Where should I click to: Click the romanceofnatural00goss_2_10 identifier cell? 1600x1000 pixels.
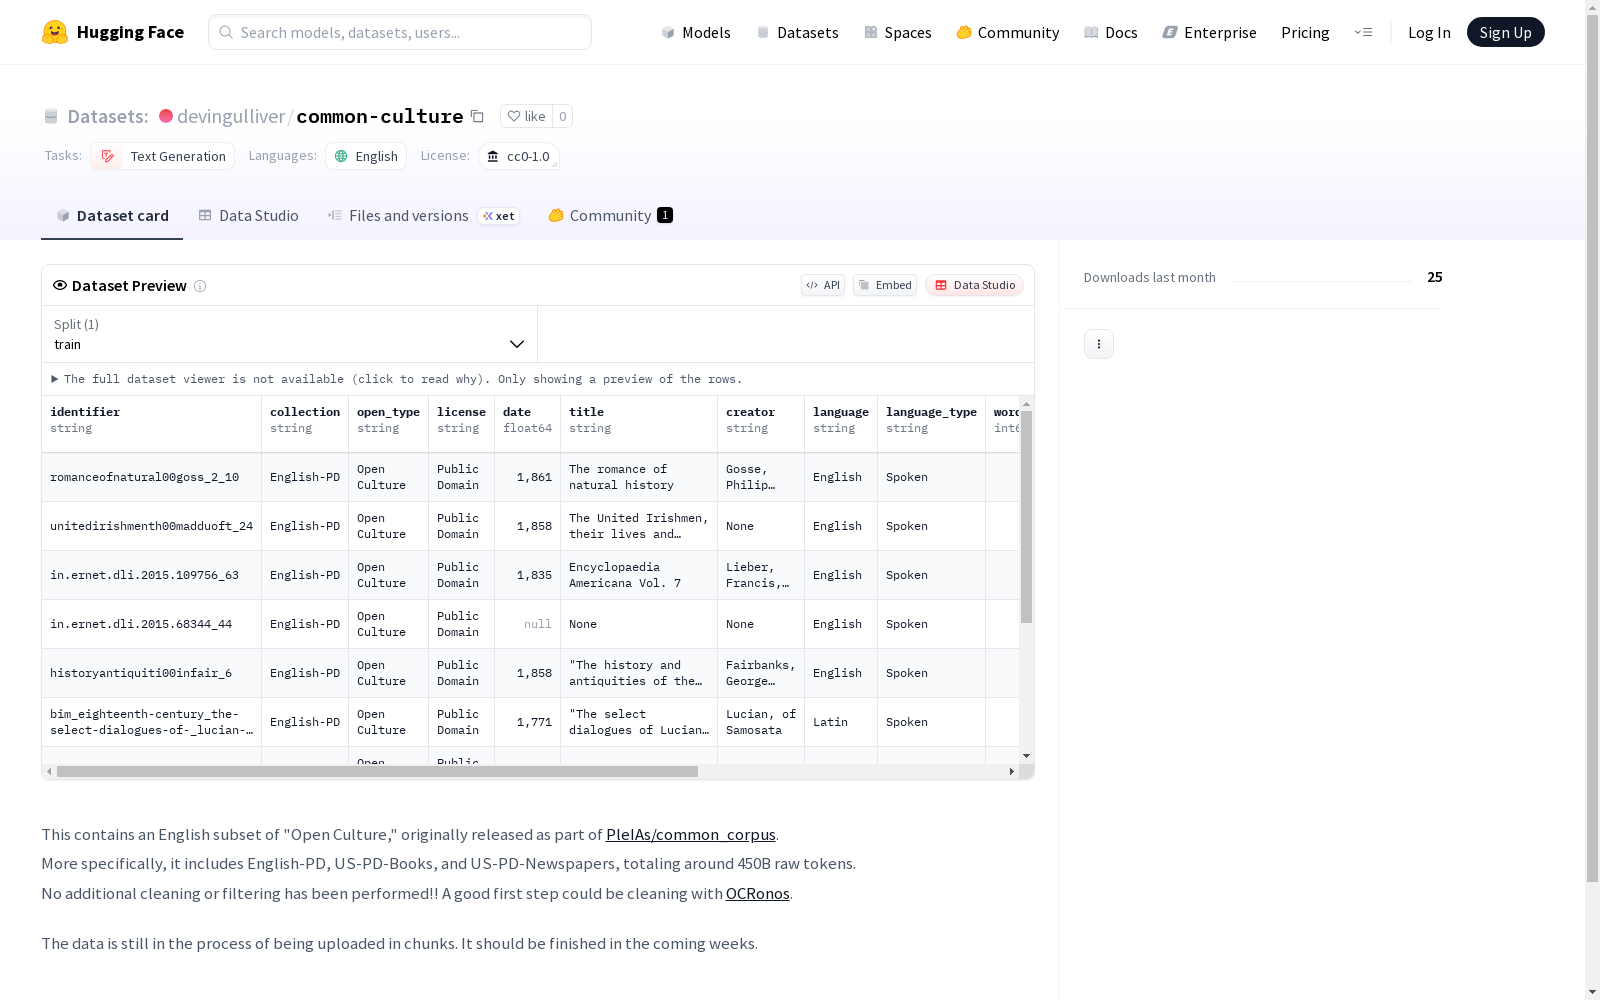coord(152,477)
